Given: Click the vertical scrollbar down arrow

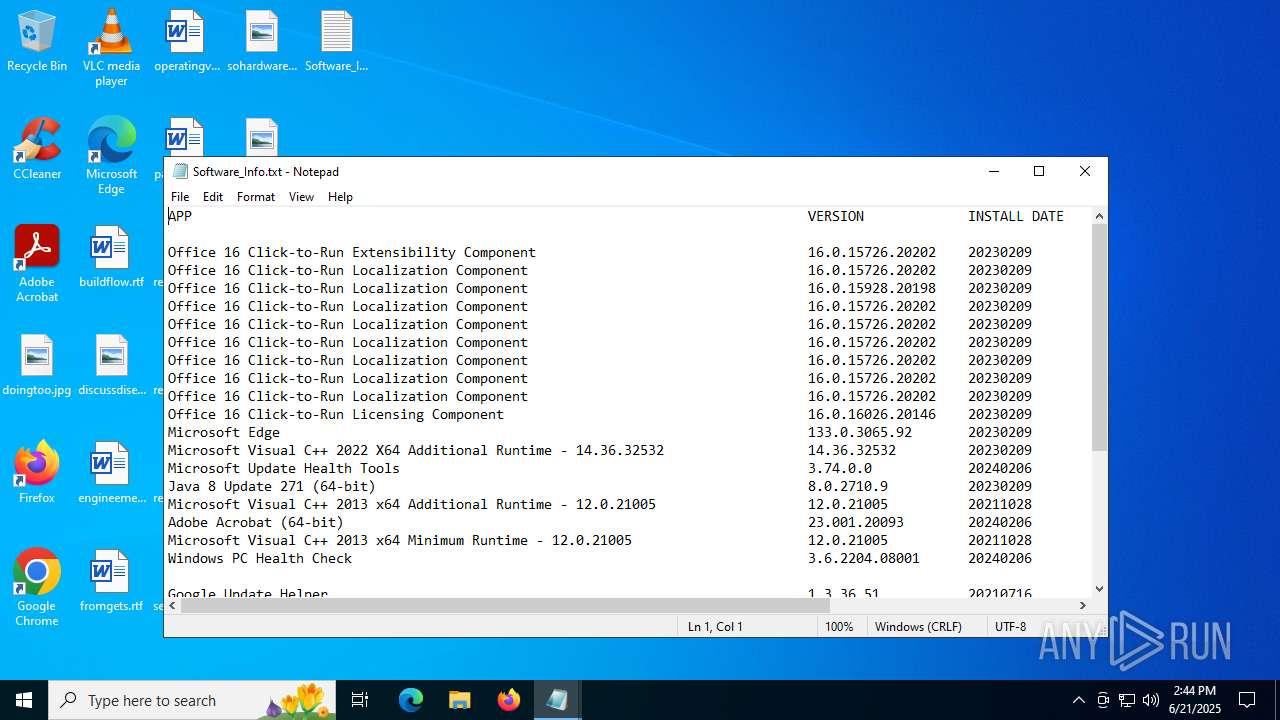Looking at the screenshot, I should [1099, 589].
